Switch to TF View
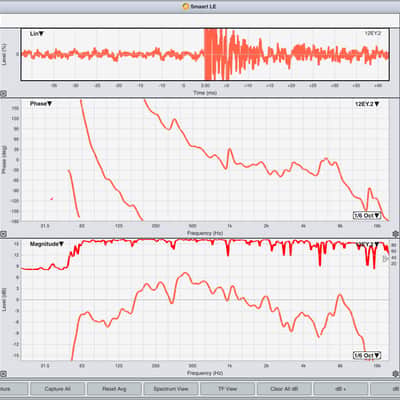Screen dimensions: 400x400 point(227,389)
